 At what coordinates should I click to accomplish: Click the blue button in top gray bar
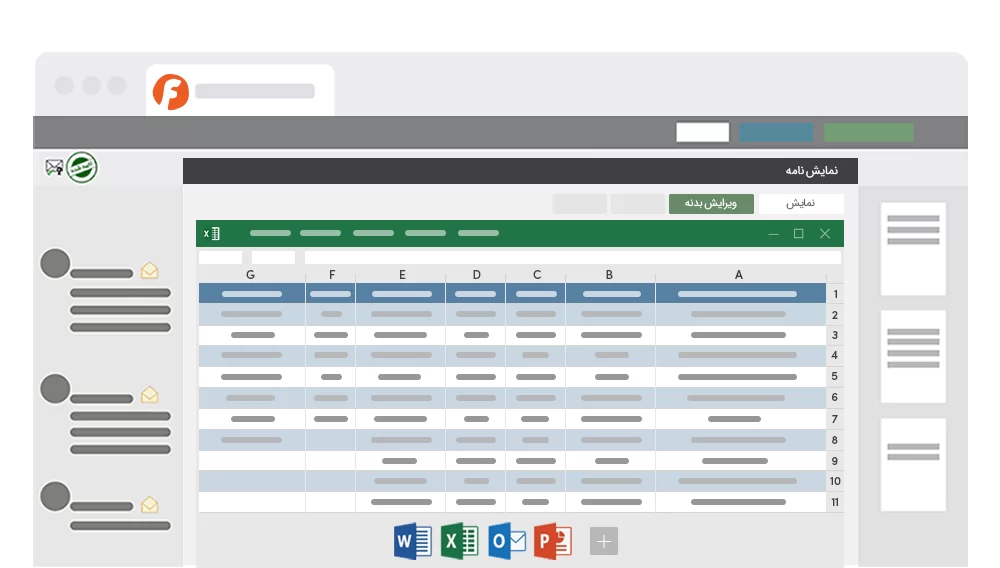(x=776, y=132)
